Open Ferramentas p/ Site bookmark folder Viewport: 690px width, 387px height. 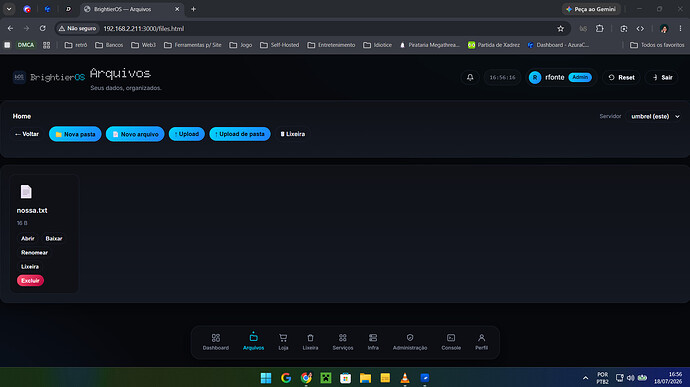192,45
